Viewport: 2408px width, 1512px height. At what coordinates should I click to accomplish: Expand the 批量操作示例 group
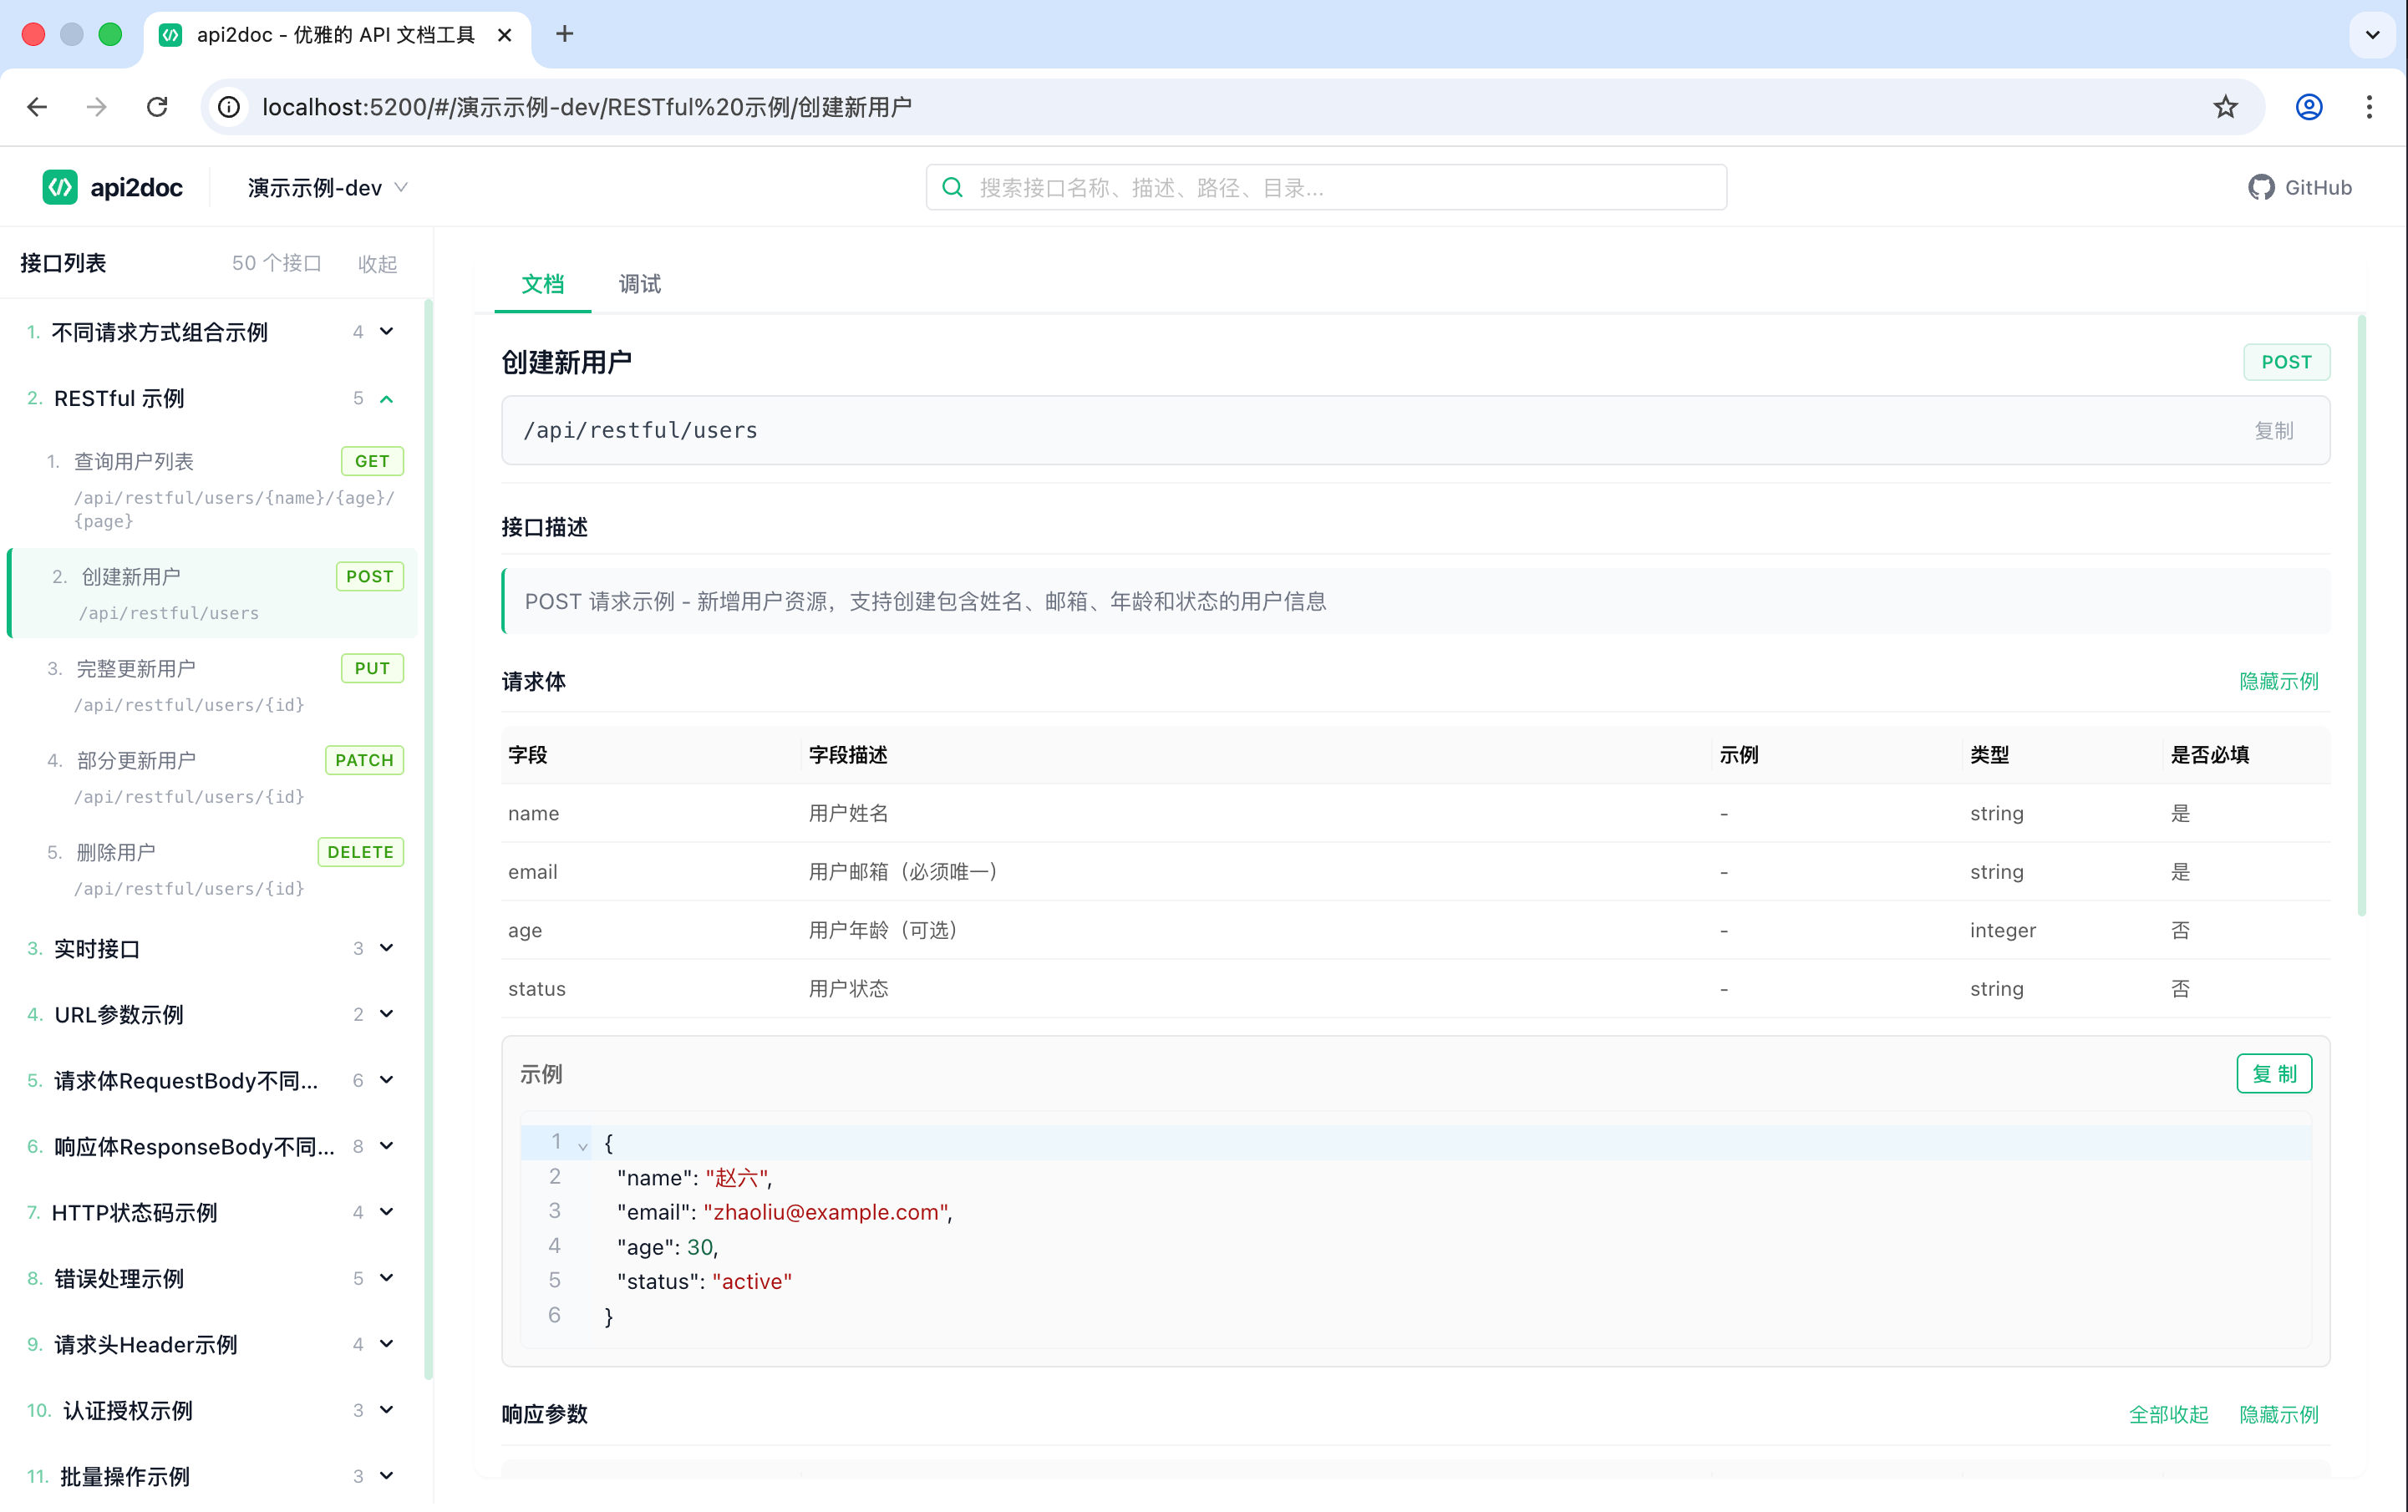click(212, 1476)
